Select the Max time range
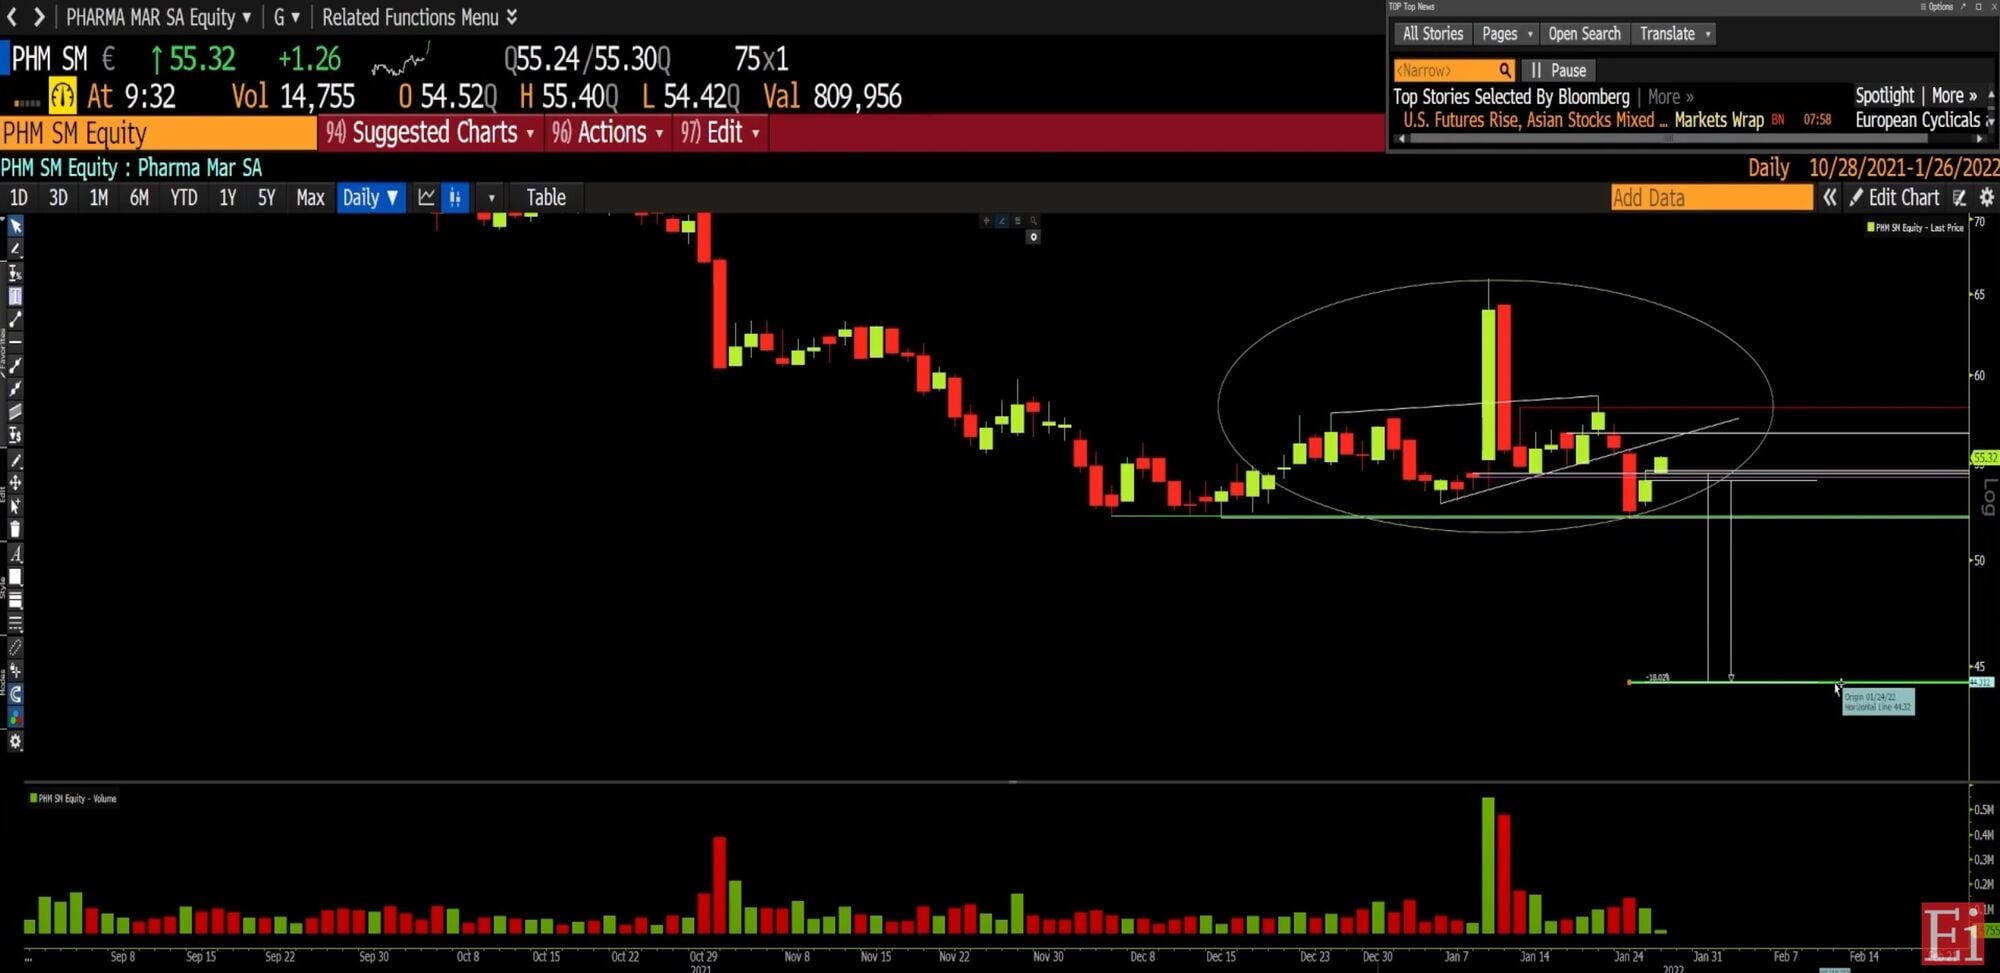The height and width of the screenshot is (973, 2000). point(311,198)
